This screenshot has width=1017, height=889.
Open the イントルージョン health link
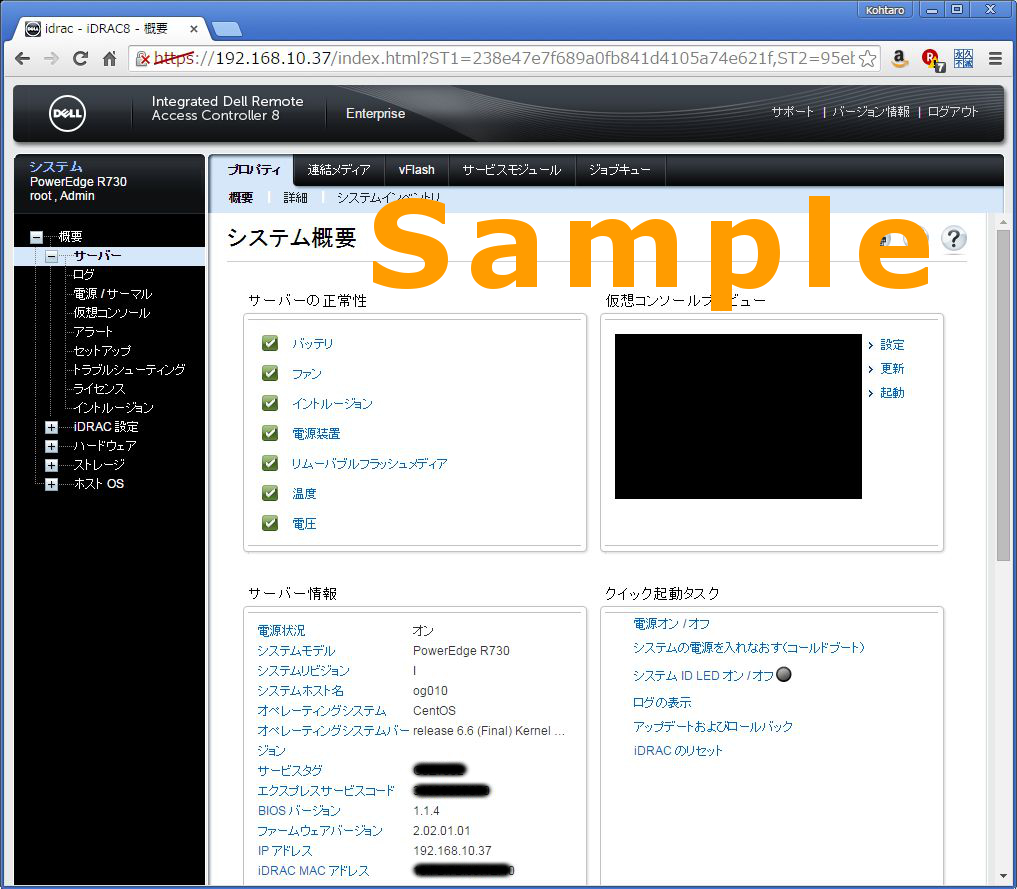(x=332, y=403)
